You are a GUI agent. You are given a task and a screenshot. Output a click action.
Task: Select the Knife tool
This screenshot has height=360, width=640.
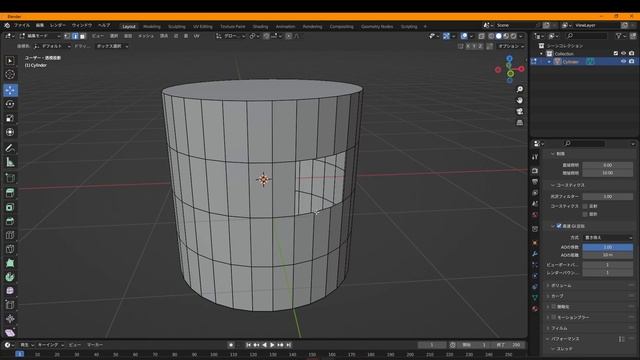(10, 249)
